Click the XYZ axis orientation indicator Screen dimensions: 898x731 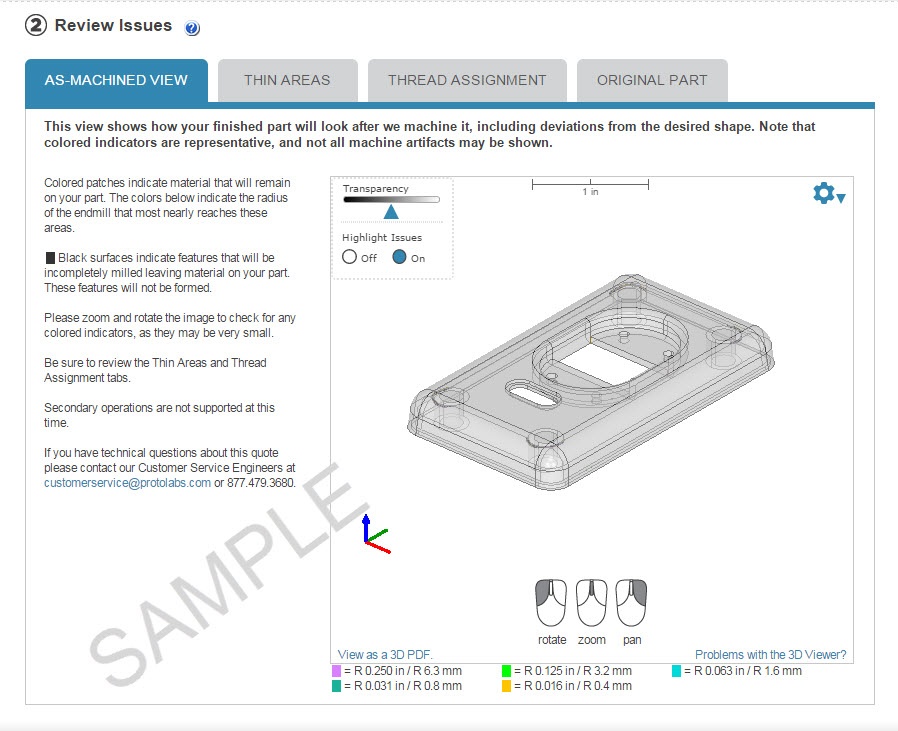pos(376,534)
